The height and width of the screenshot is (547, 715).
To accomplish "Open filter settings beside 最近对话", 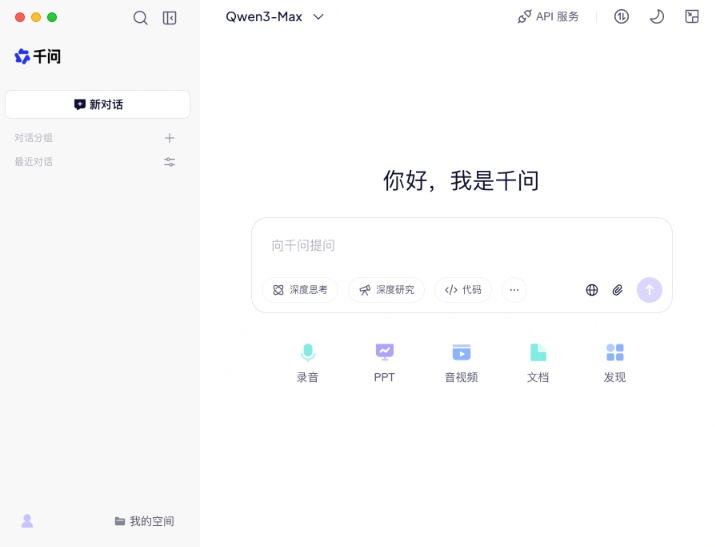I will point(170,162).
